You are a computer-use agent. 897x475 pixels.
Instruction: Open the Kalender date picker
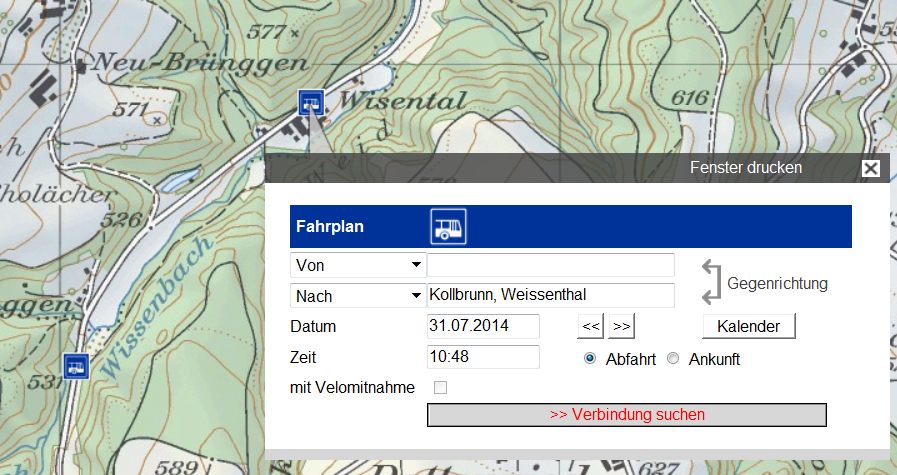[x=748, y=326]
